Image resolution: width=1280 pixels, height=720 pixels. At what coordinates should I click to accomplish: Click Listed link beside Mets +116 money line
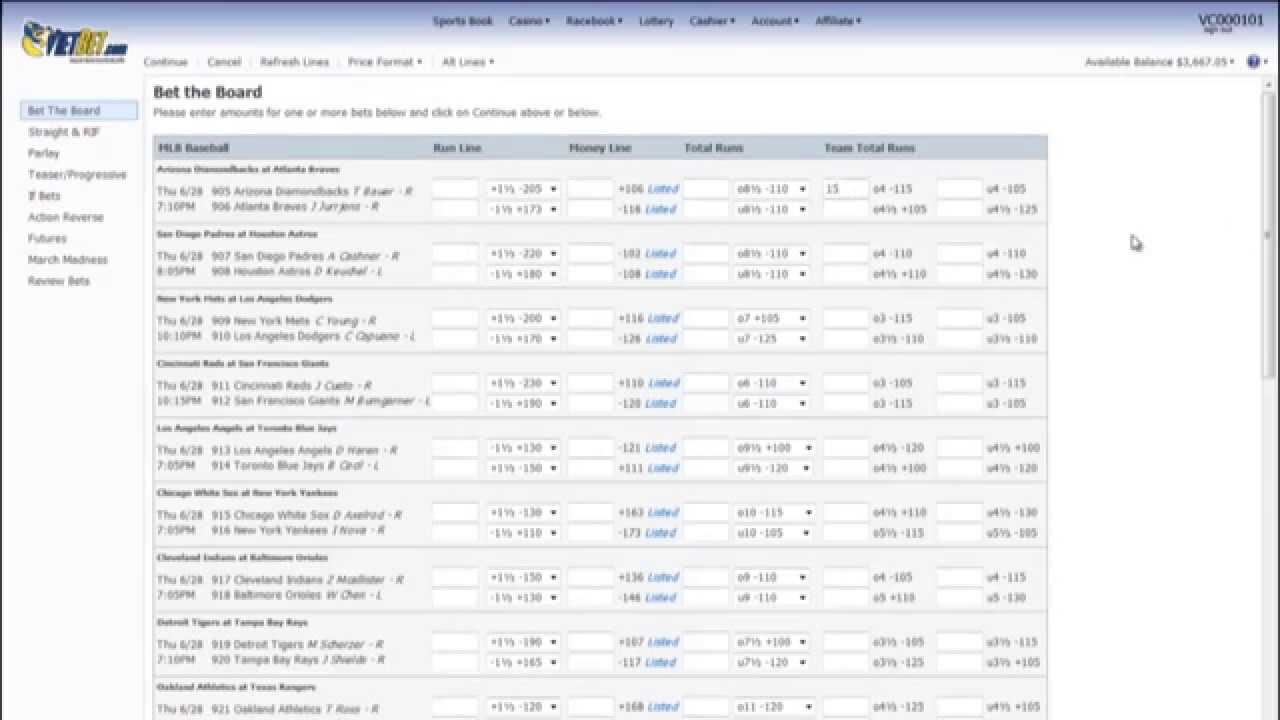(x=663, y=319)
